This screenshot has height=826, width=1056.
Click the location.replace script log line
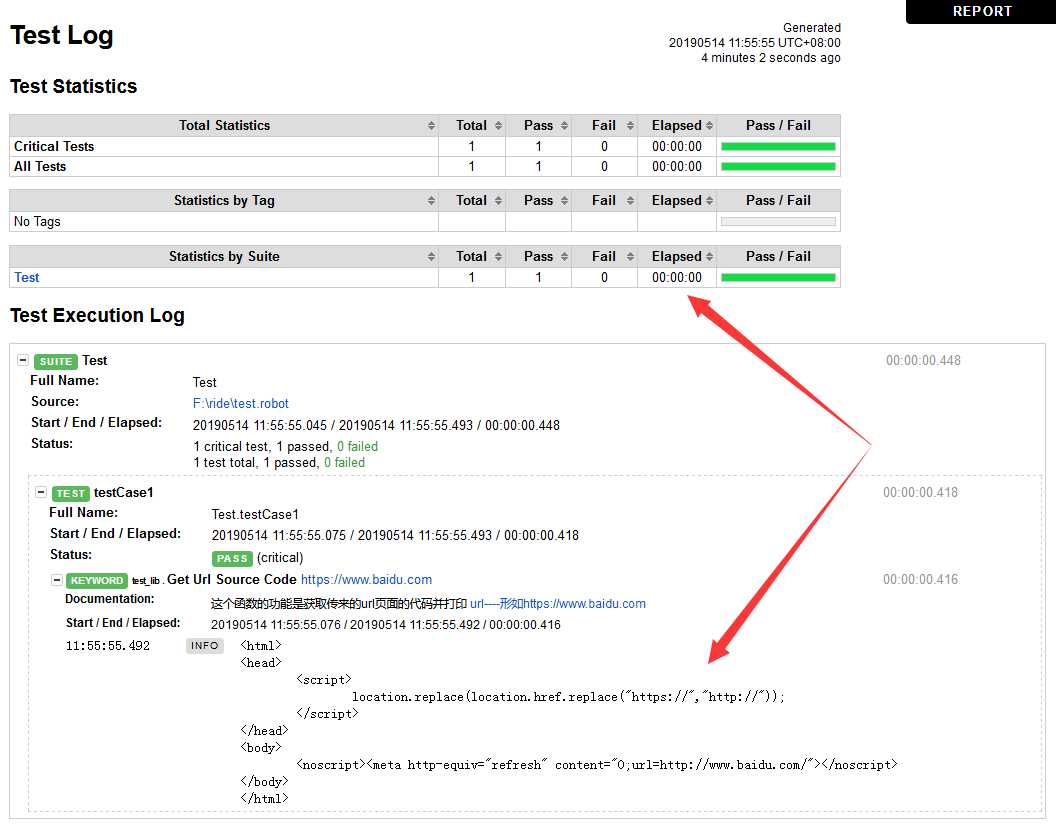click(x=568, y=697)
